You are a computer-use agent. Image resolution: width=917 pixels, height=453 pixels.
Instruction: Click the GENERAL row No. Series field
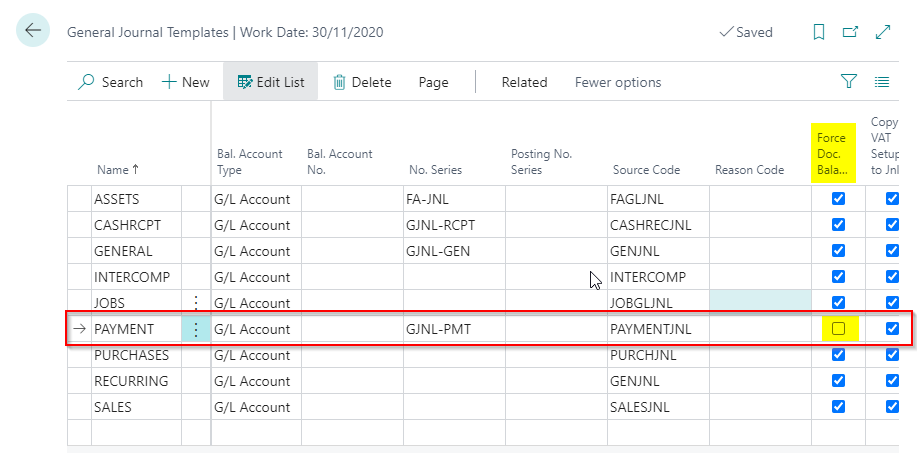454,251
